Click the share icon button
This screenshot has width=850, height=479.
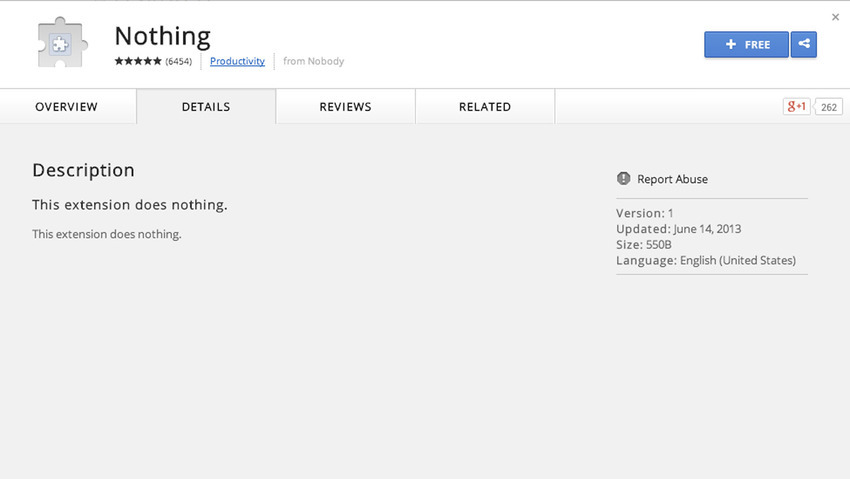(x=803, y=45)
